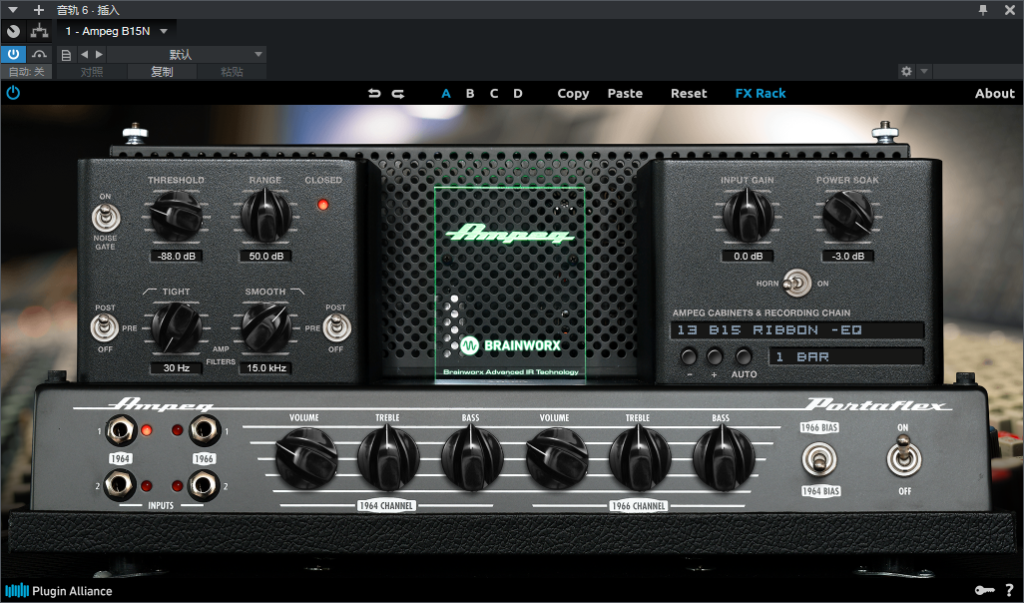Click the Reset button

click(688, 93)
